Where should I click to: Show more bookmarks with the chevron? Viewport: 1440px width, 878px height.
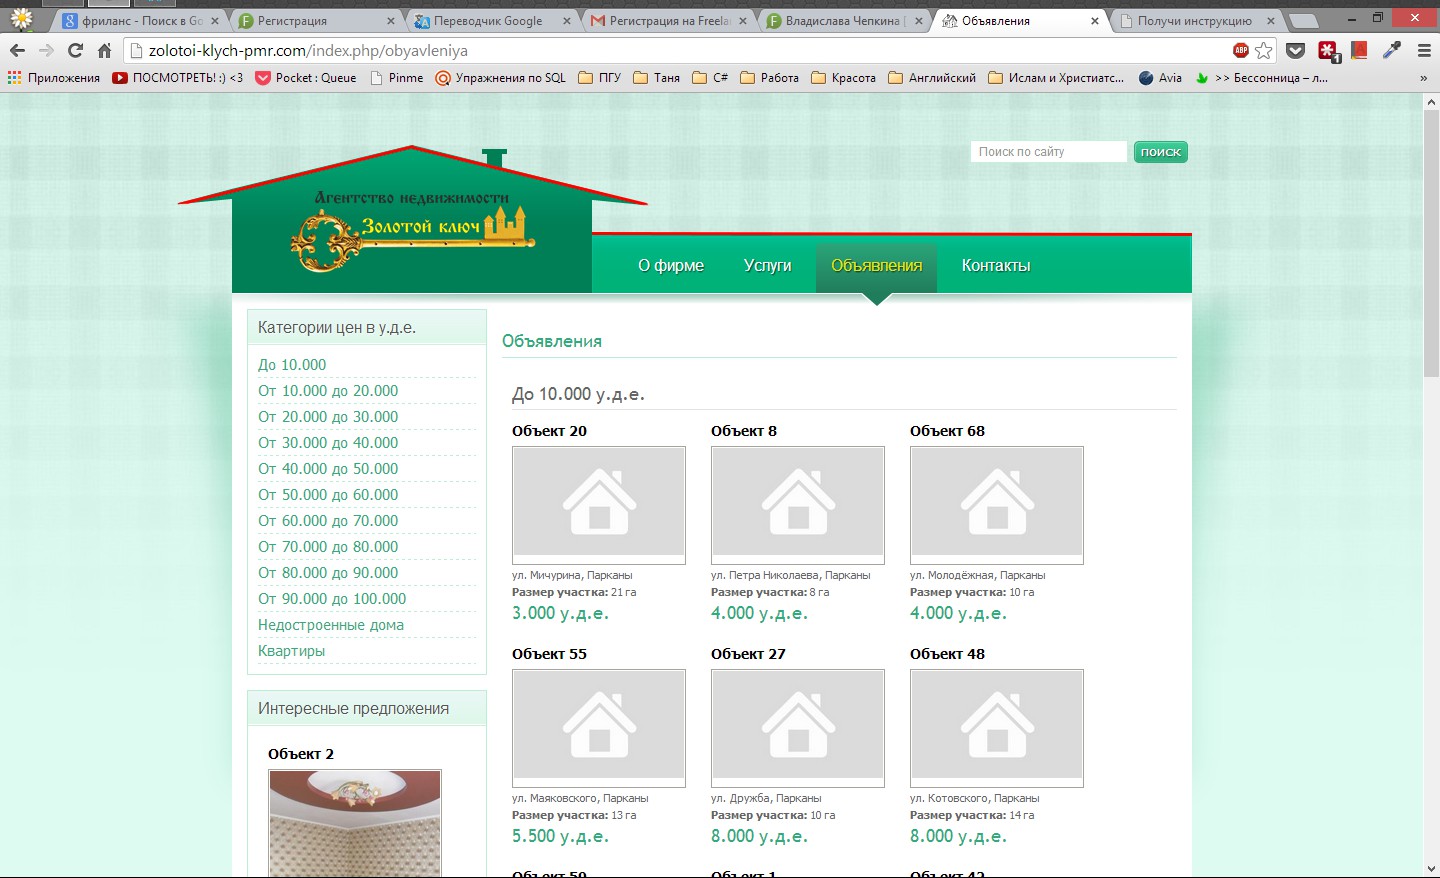[x=1423, y=78]
